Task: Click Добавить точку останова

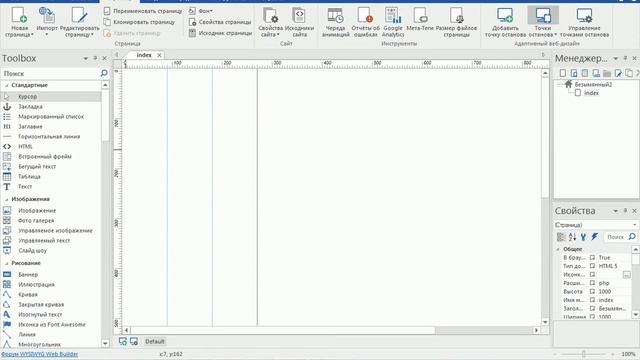Action: point(505,22)
